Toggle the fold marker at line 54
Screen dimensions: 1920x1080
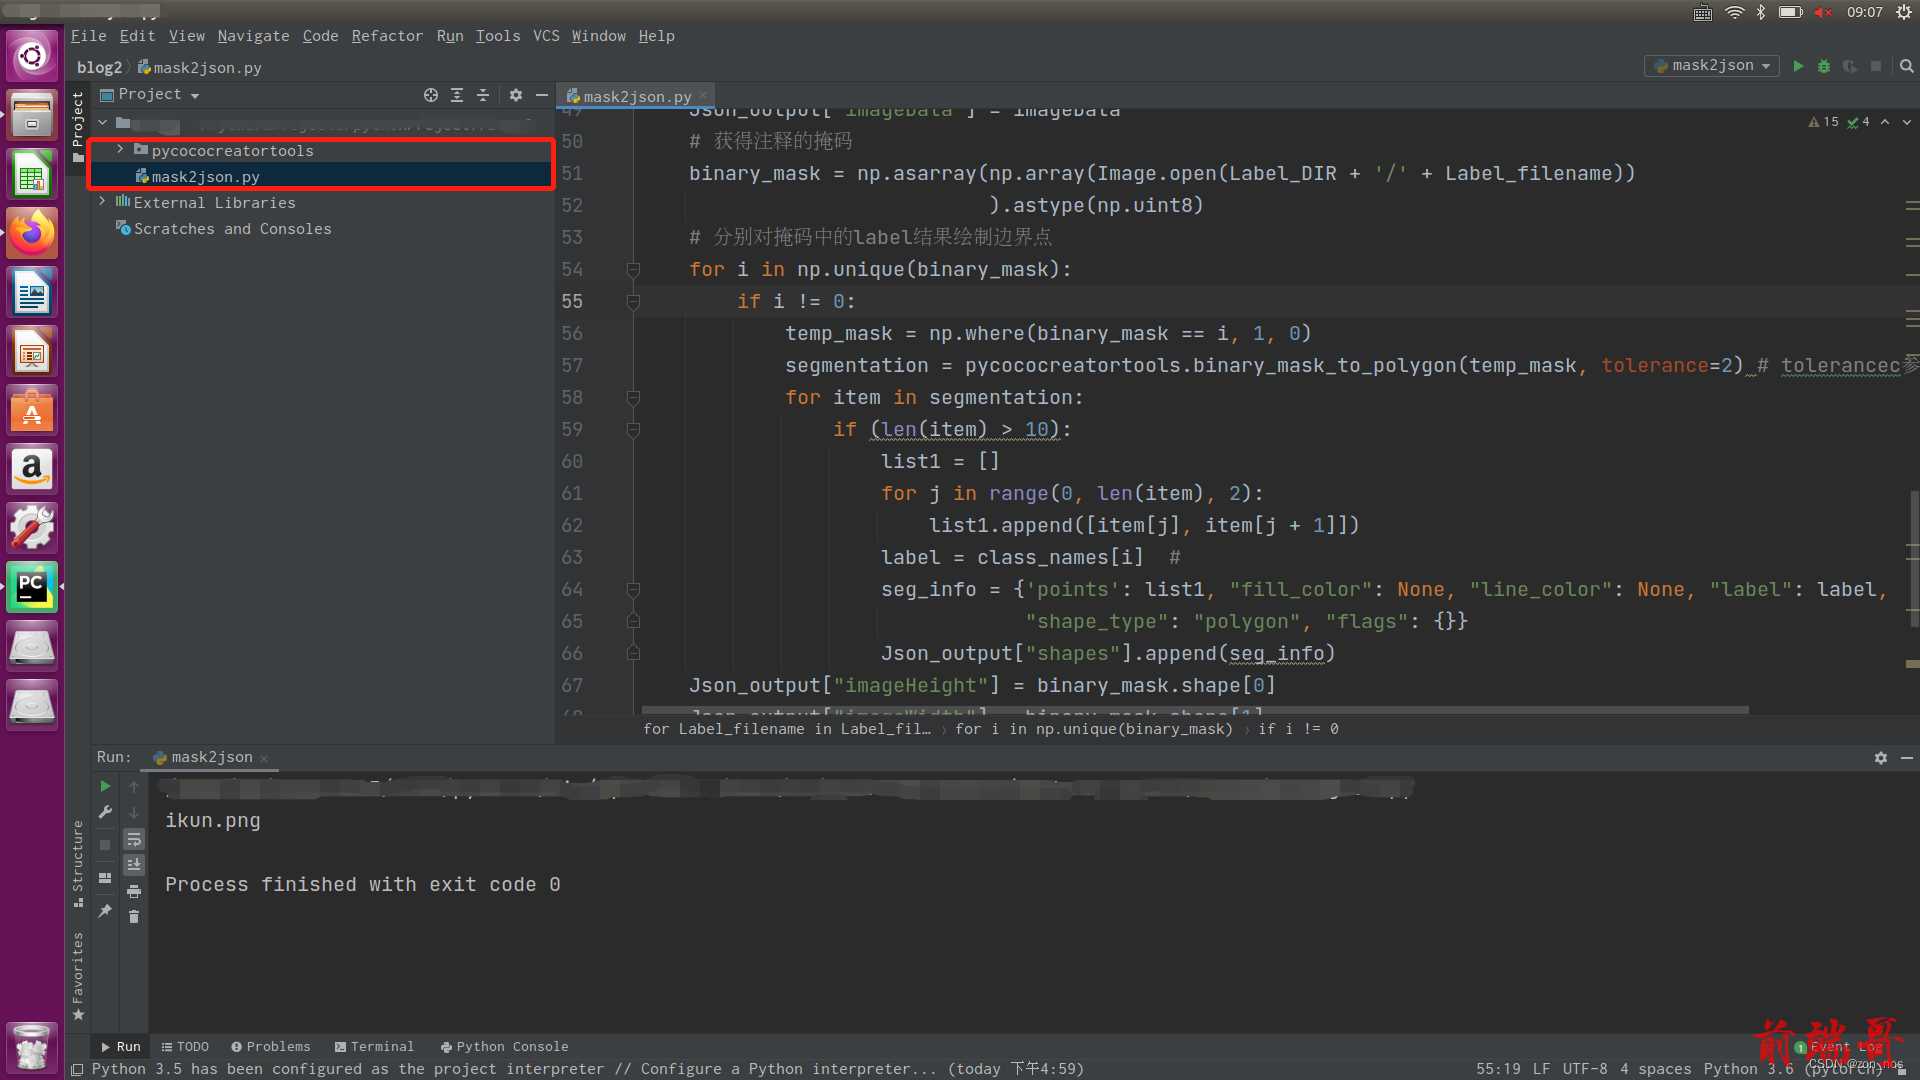pyautogui.click(x=633, y=270)
